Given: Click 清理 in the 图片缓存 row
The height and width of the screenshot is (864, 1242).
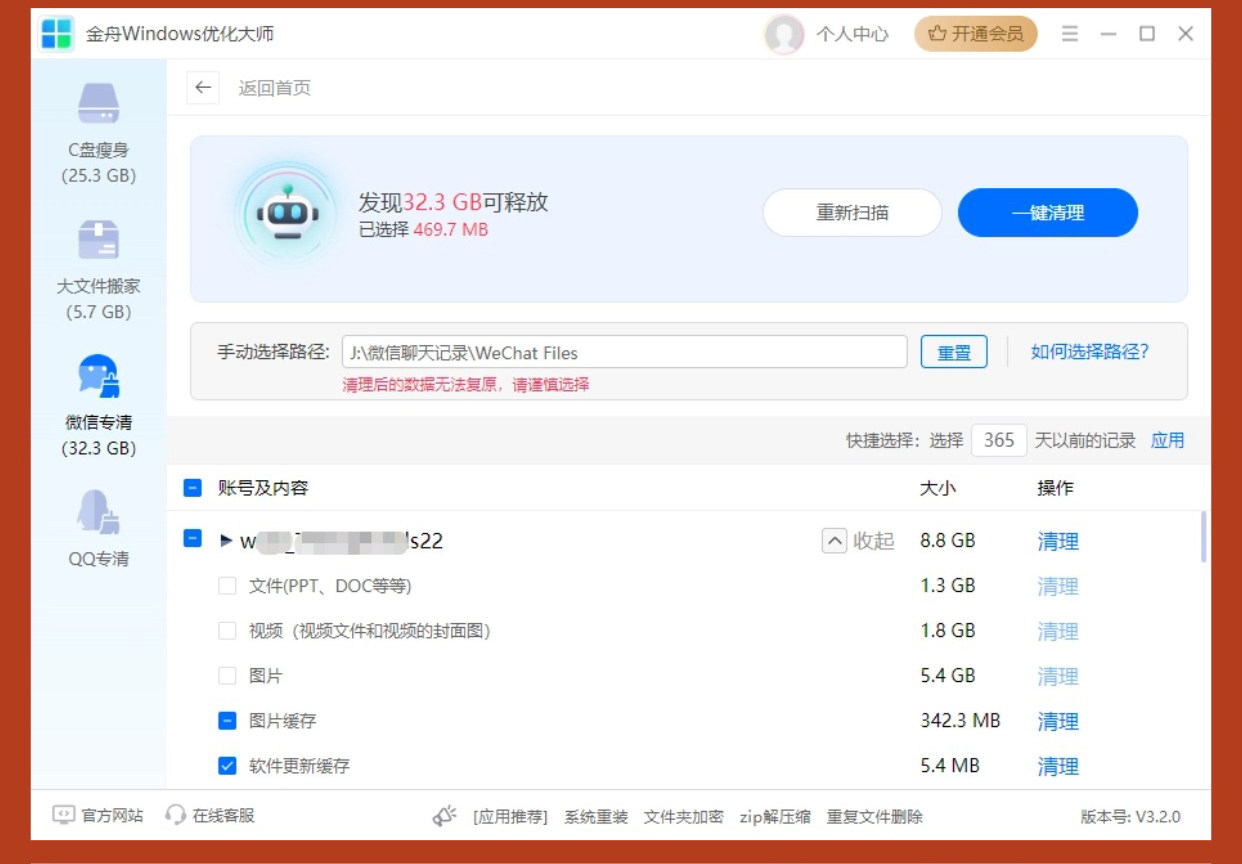Looking at the screenshot, I should (1058, 721).
